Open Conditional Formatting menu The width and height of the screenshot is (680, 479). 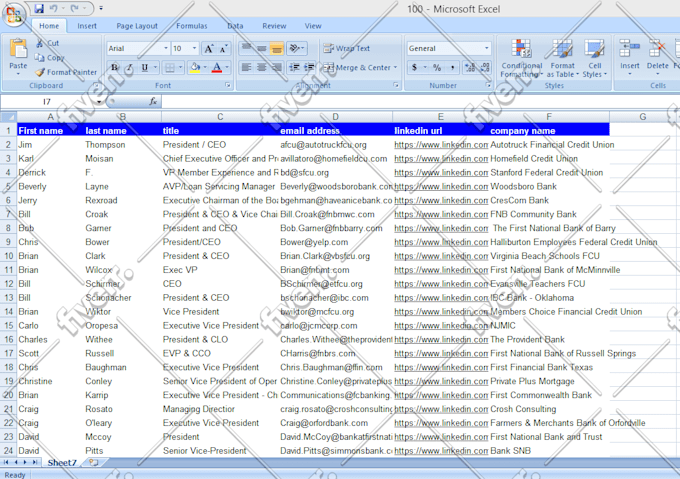522,59
